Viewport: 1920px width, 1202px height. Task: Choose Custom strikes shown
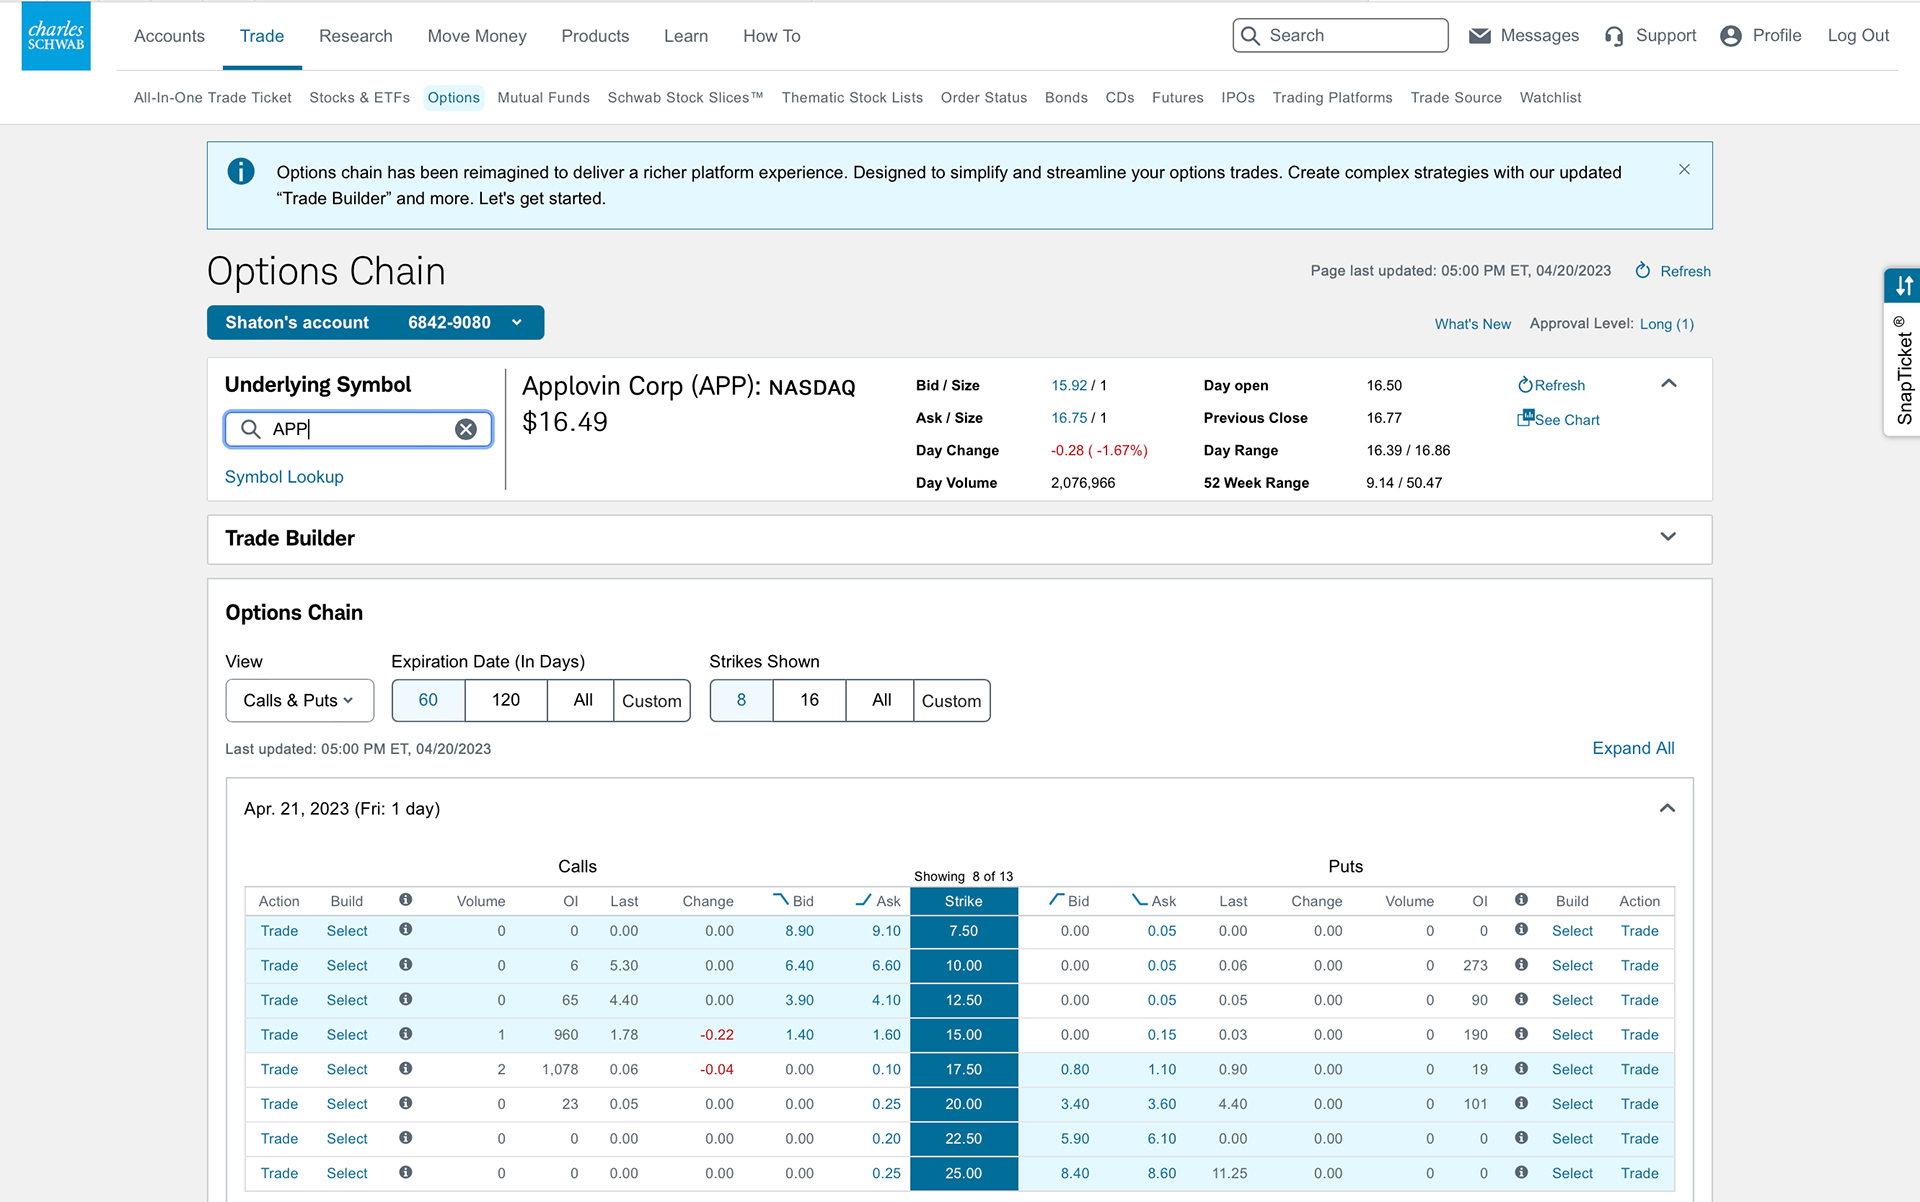(x=951, y=700)
